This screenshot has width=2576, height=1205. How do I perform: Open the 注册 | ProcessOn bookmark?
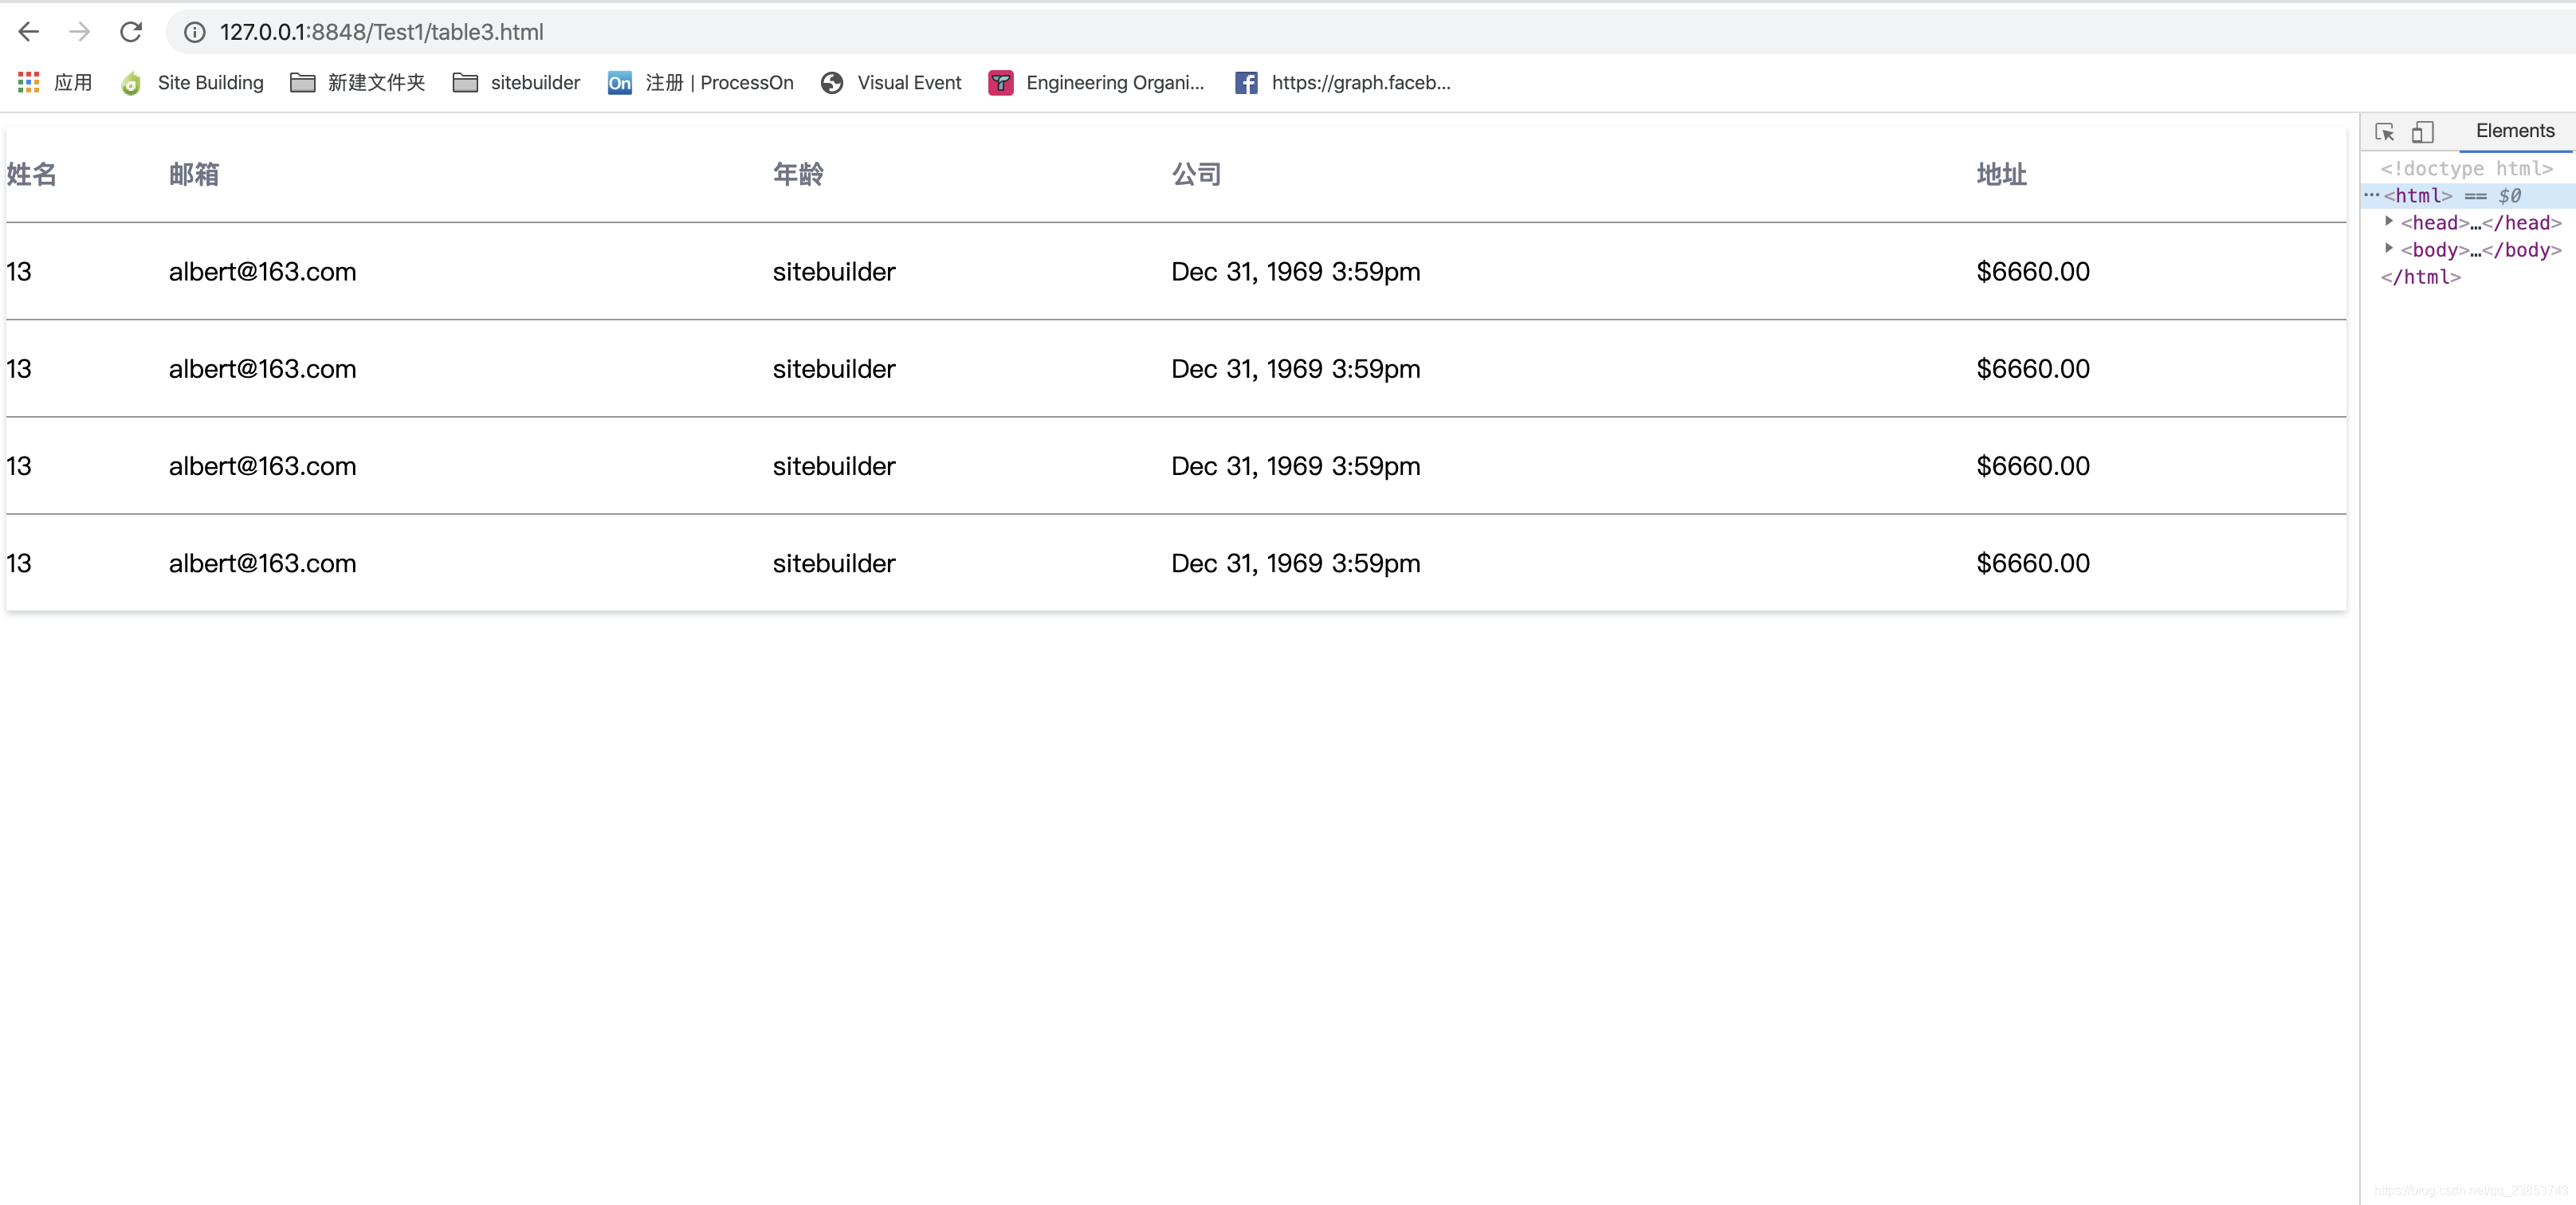(700, 83)
